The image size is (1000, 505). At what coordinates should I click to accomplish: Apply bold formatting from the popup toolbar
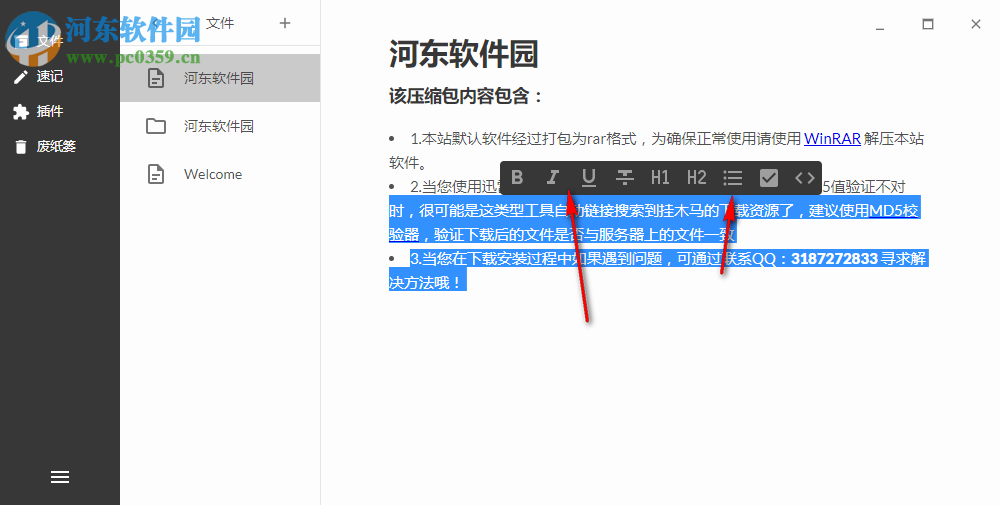[x=517, y=177]
